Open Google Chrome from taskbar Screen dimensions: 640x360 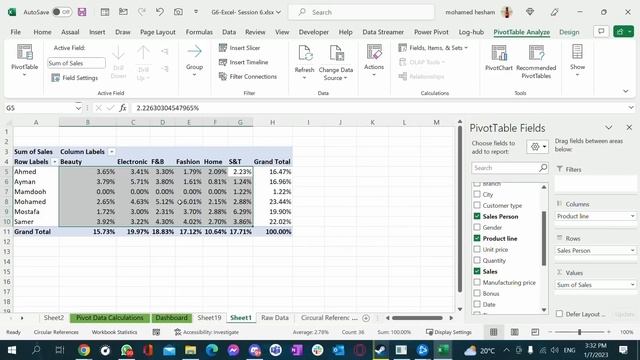[x=84, y=350]
